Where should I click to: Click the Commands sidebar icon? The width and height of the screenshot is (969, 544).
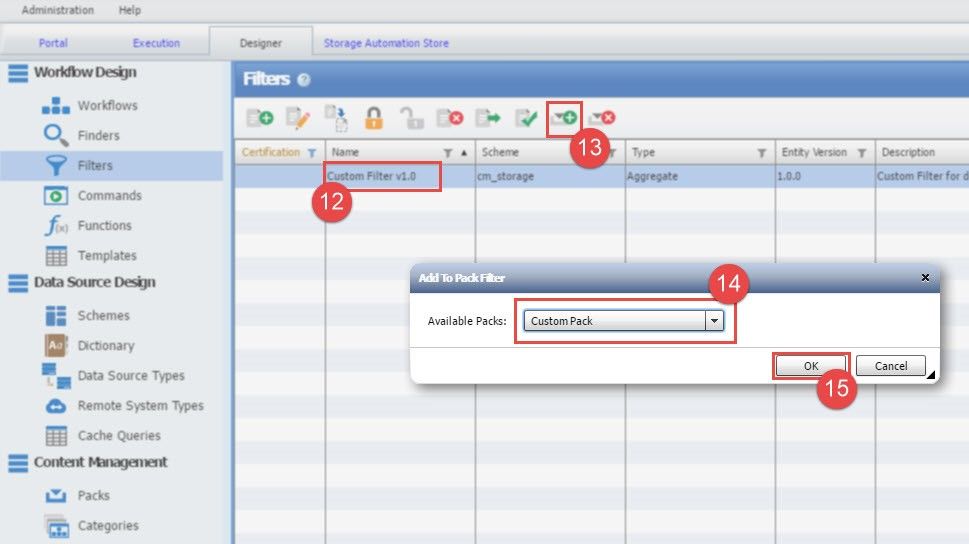[x=56, y=195]
